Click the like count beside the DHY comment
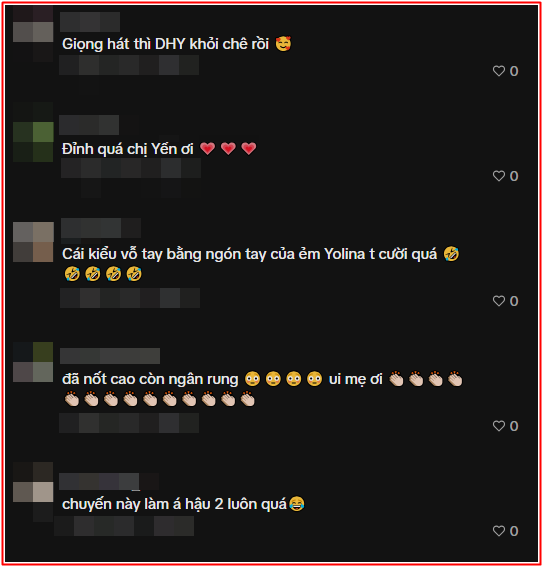 (514, 71)
